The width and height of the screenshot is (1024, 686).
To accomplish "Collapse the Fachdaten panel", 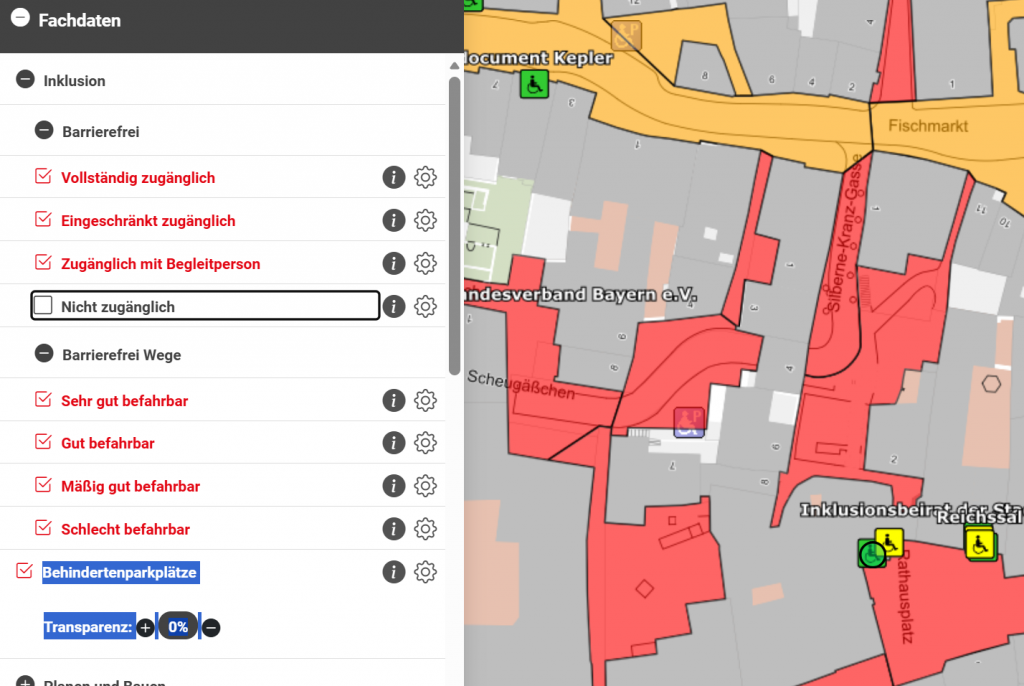I will coord(20,18).
